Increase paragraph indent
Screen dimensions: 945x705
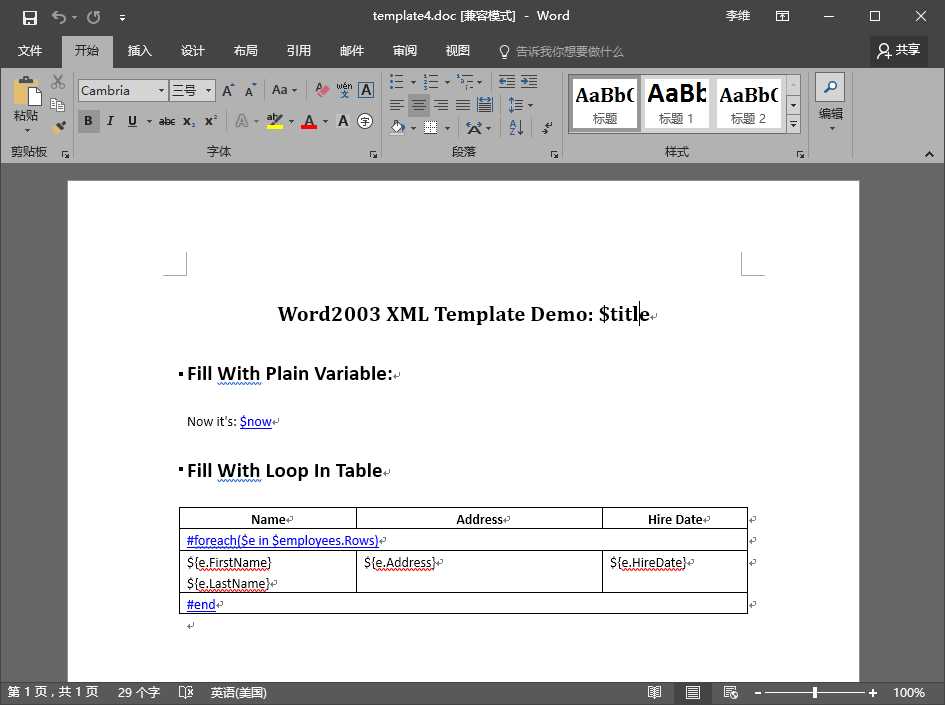(529, 81)
